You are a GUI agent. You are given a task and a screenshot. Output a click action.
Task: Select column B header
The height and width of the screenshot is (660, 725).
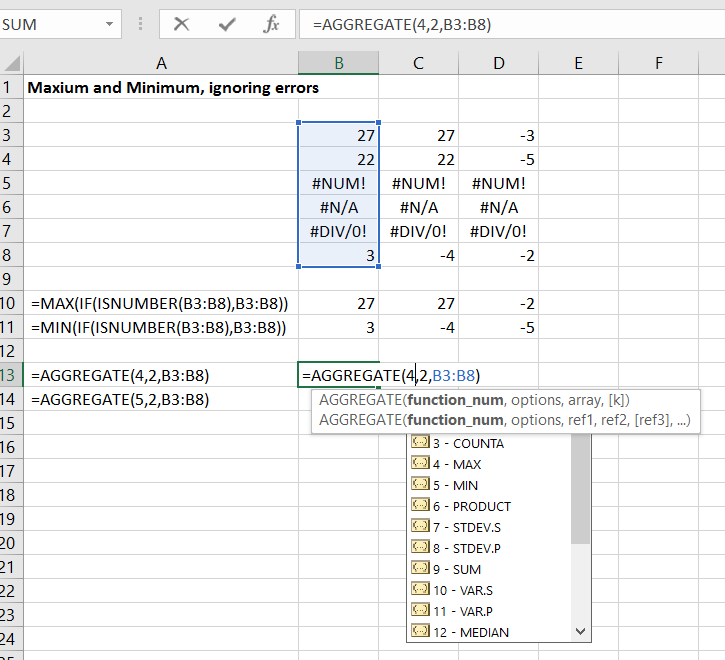(x=339, y=63)
